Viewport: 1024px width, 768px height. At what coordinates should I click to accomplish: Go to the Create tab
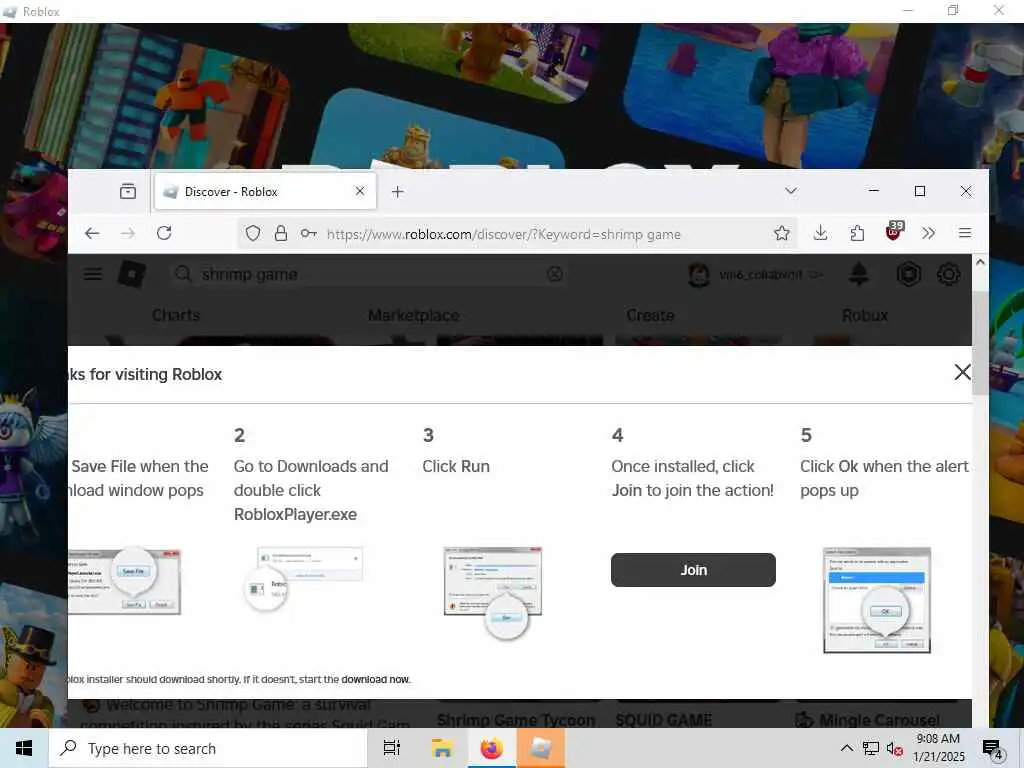[x=650, y=315]
